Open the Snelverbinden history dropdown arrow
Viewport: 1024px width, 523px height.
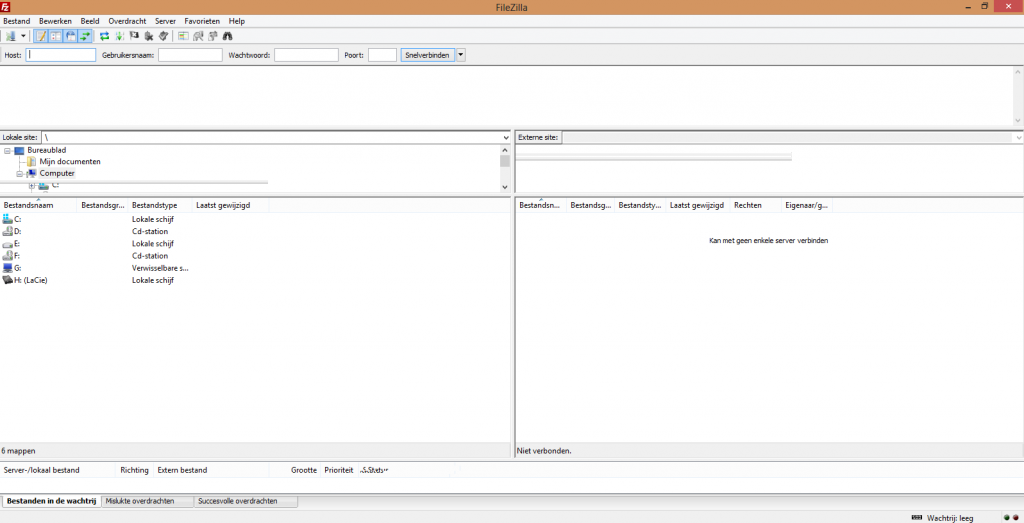coord(460,55)
